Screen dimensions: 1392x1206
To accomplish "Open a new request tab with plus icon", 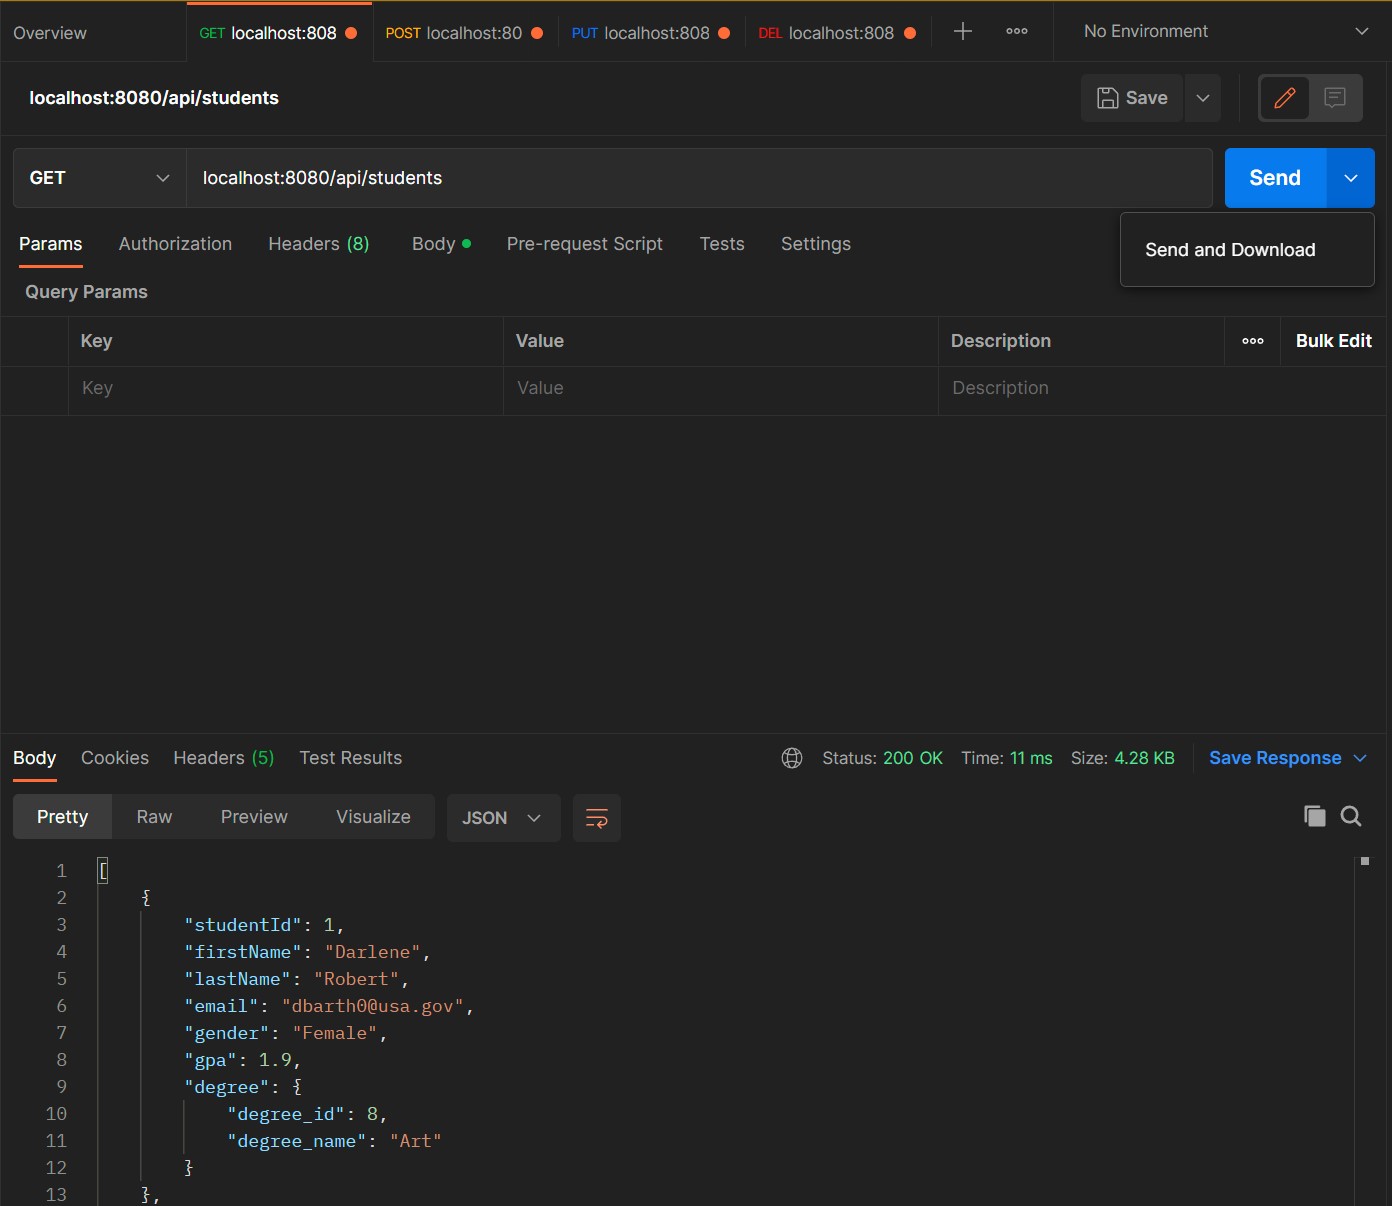I will tap(962, 32).
